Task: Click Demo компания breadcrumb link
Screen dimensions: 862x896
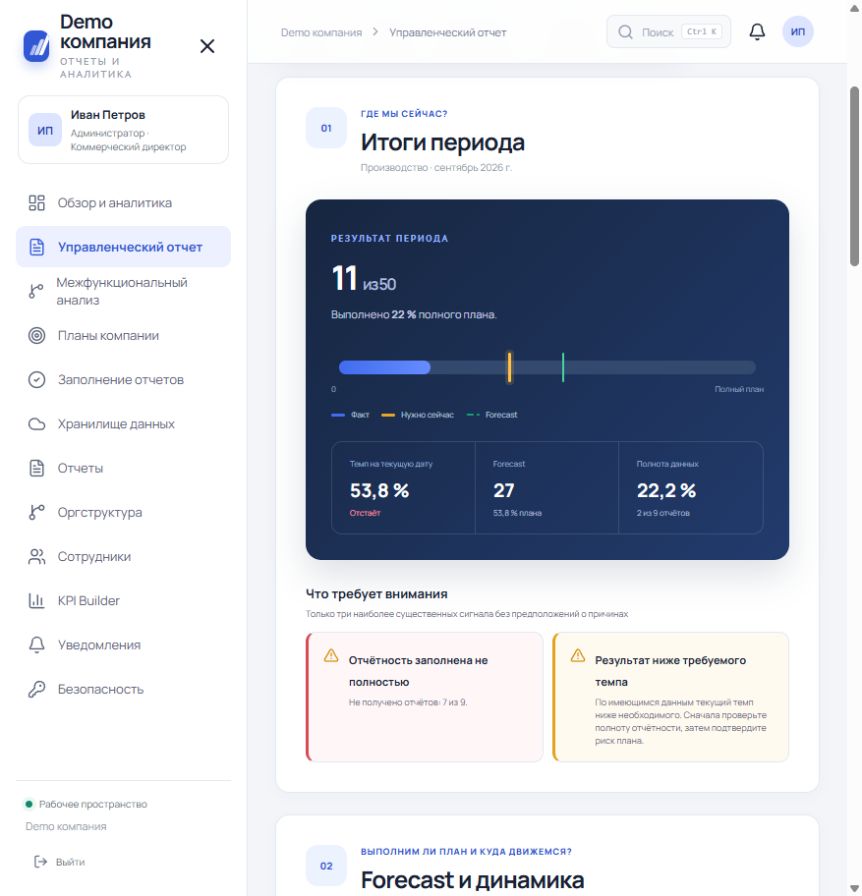Action: [x=321, y=33]
